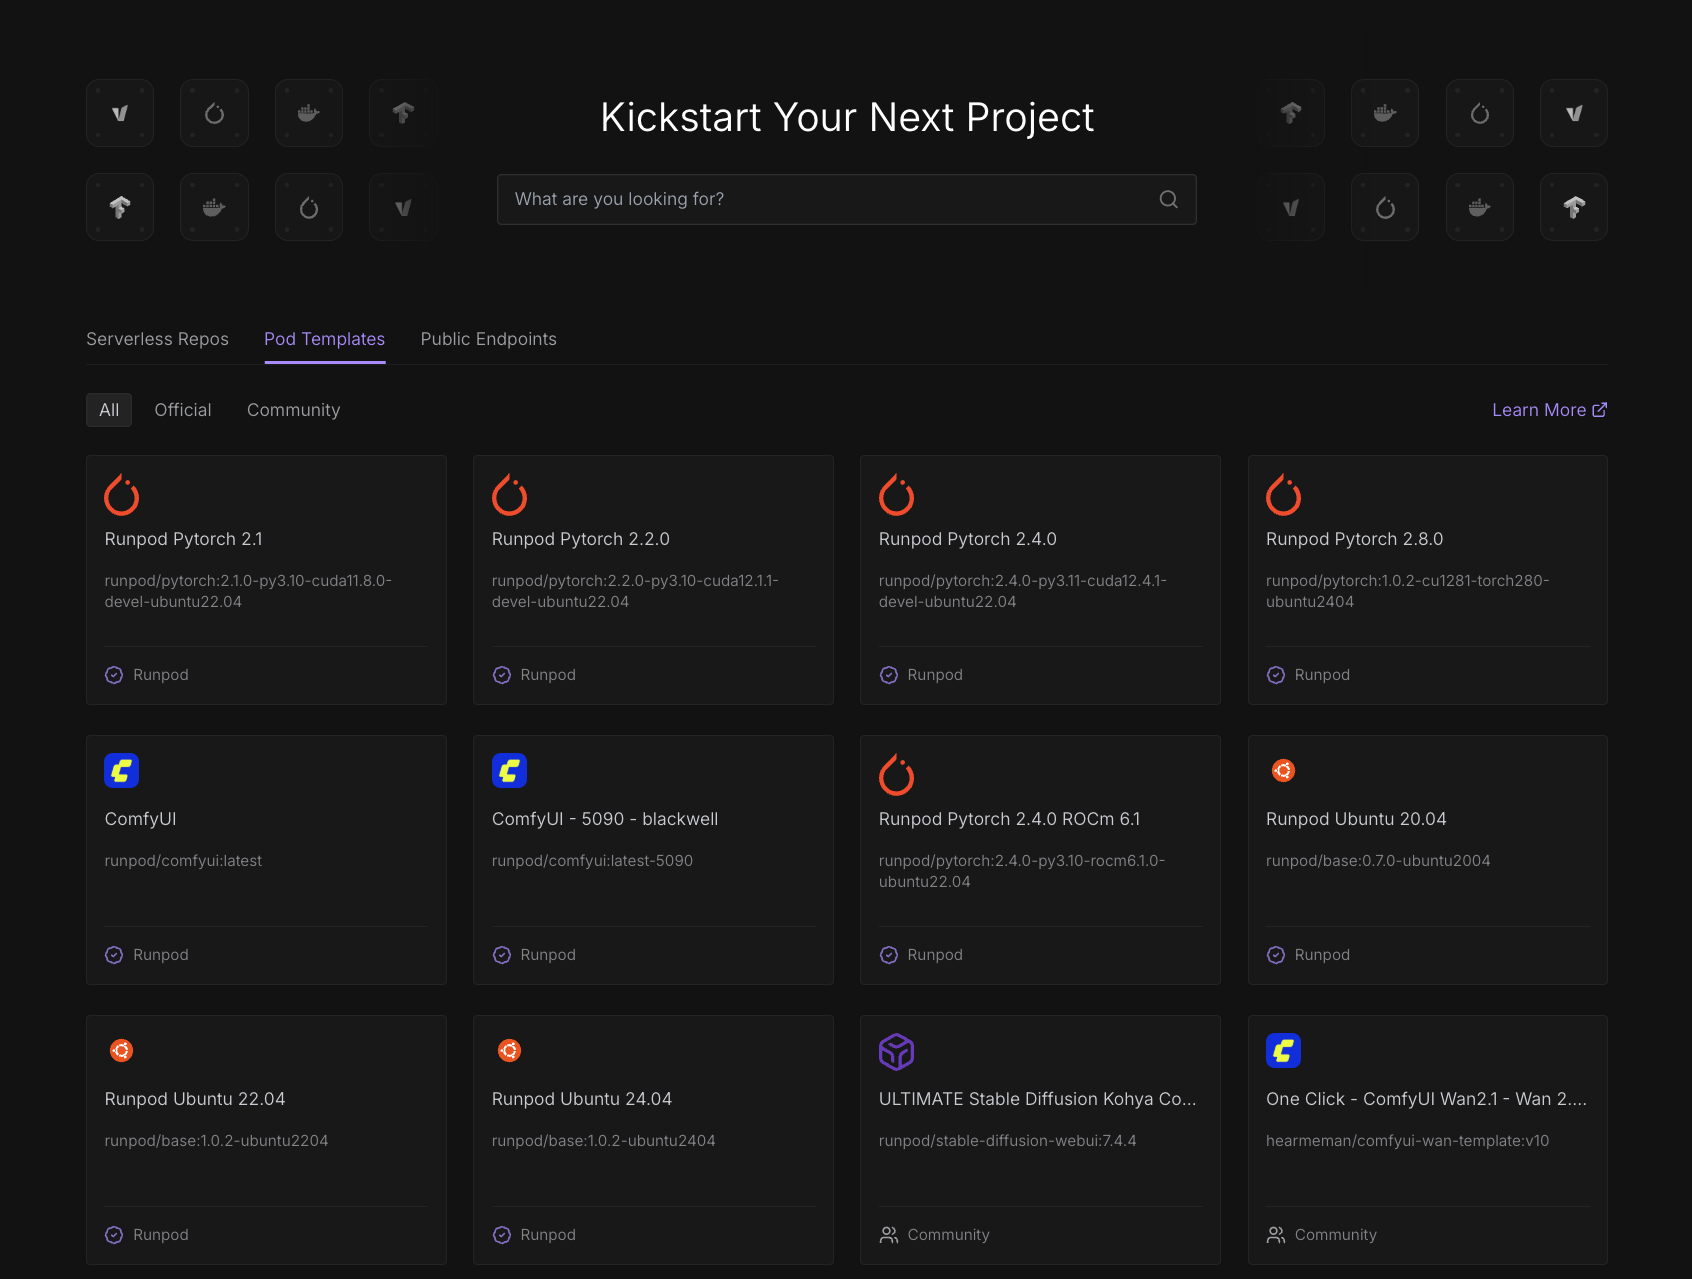
Task: Click the search magnifier icon
Action: click(x=1168, y=199)
